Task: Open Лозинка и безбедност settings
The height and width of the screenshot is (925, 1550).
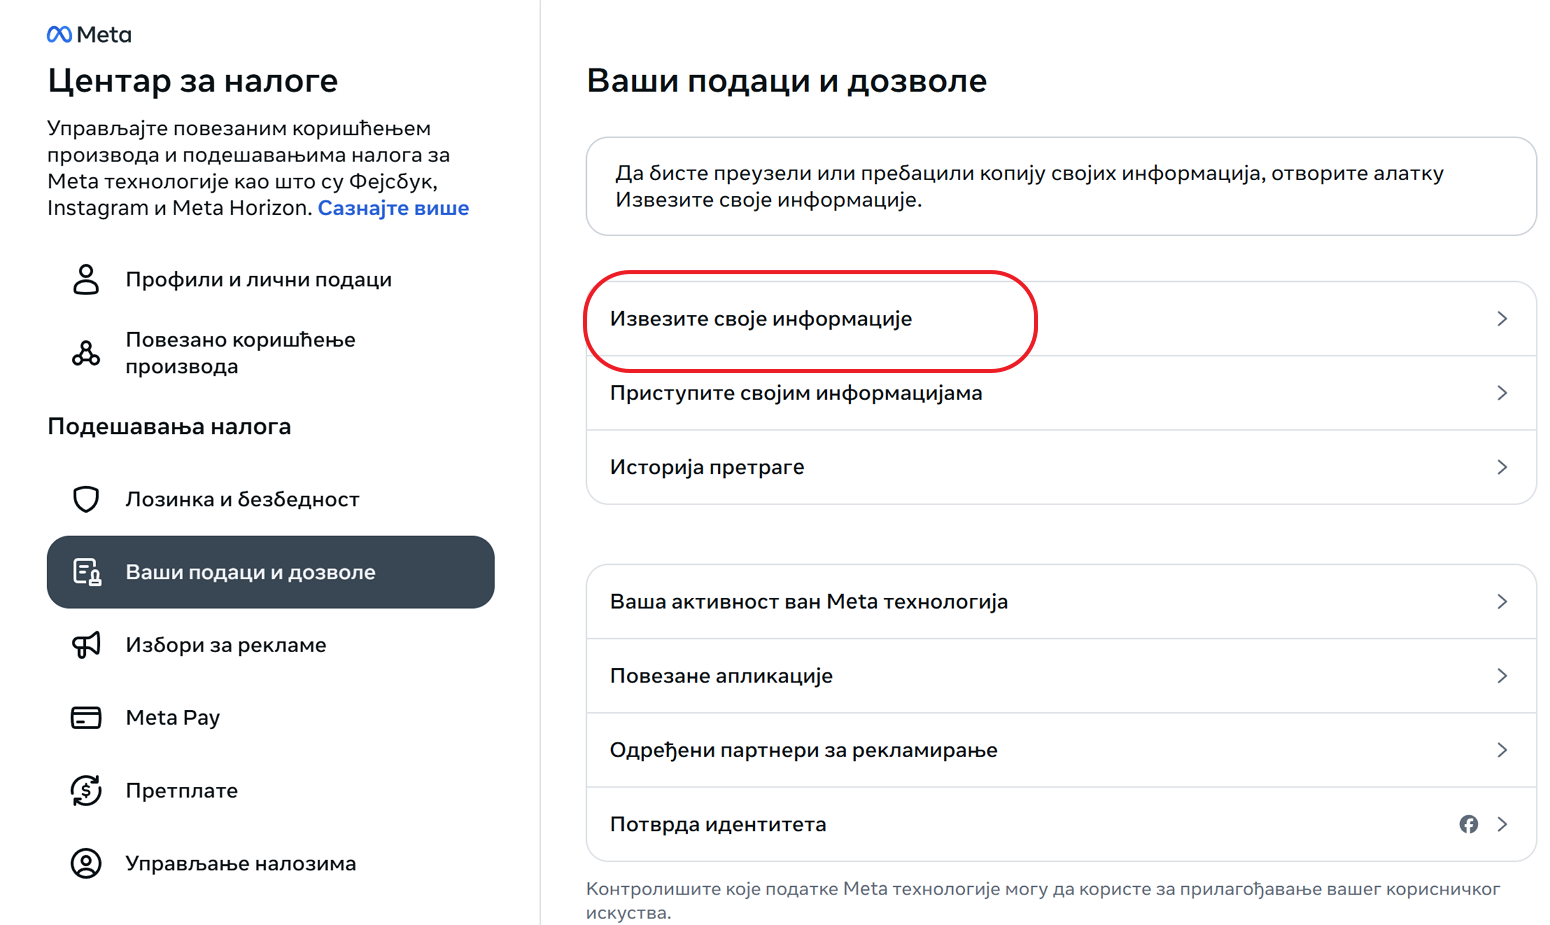Action: click(242, 499)
